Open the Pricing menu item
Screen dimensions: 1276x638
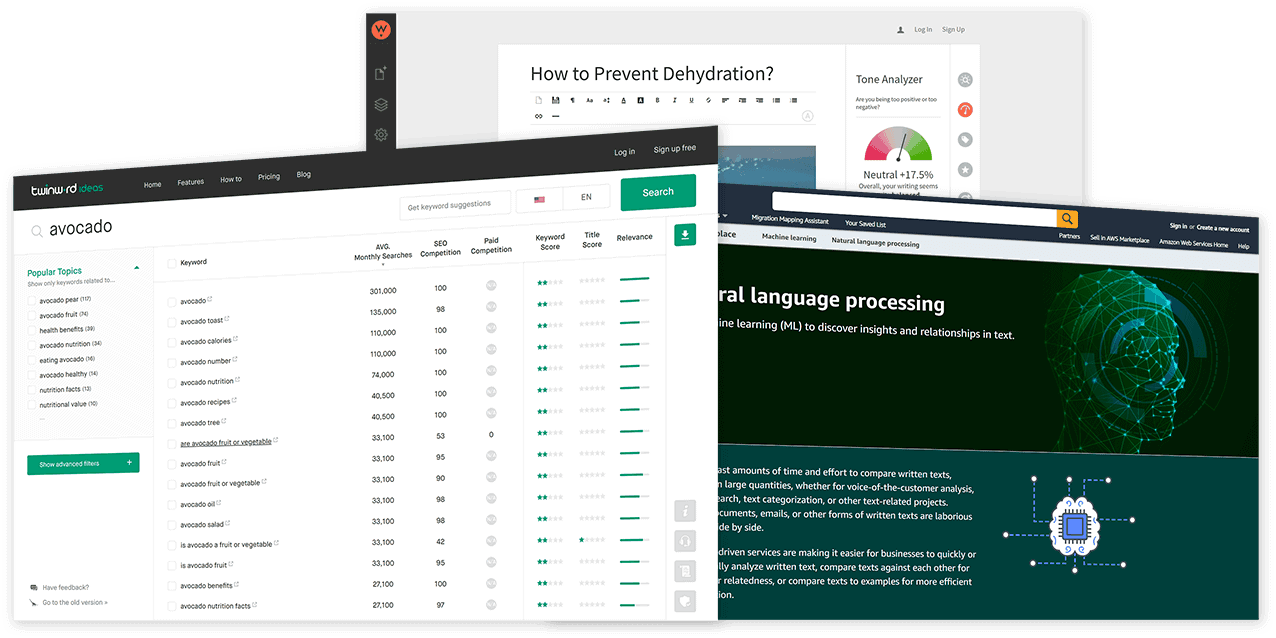[x=269, y=177]
